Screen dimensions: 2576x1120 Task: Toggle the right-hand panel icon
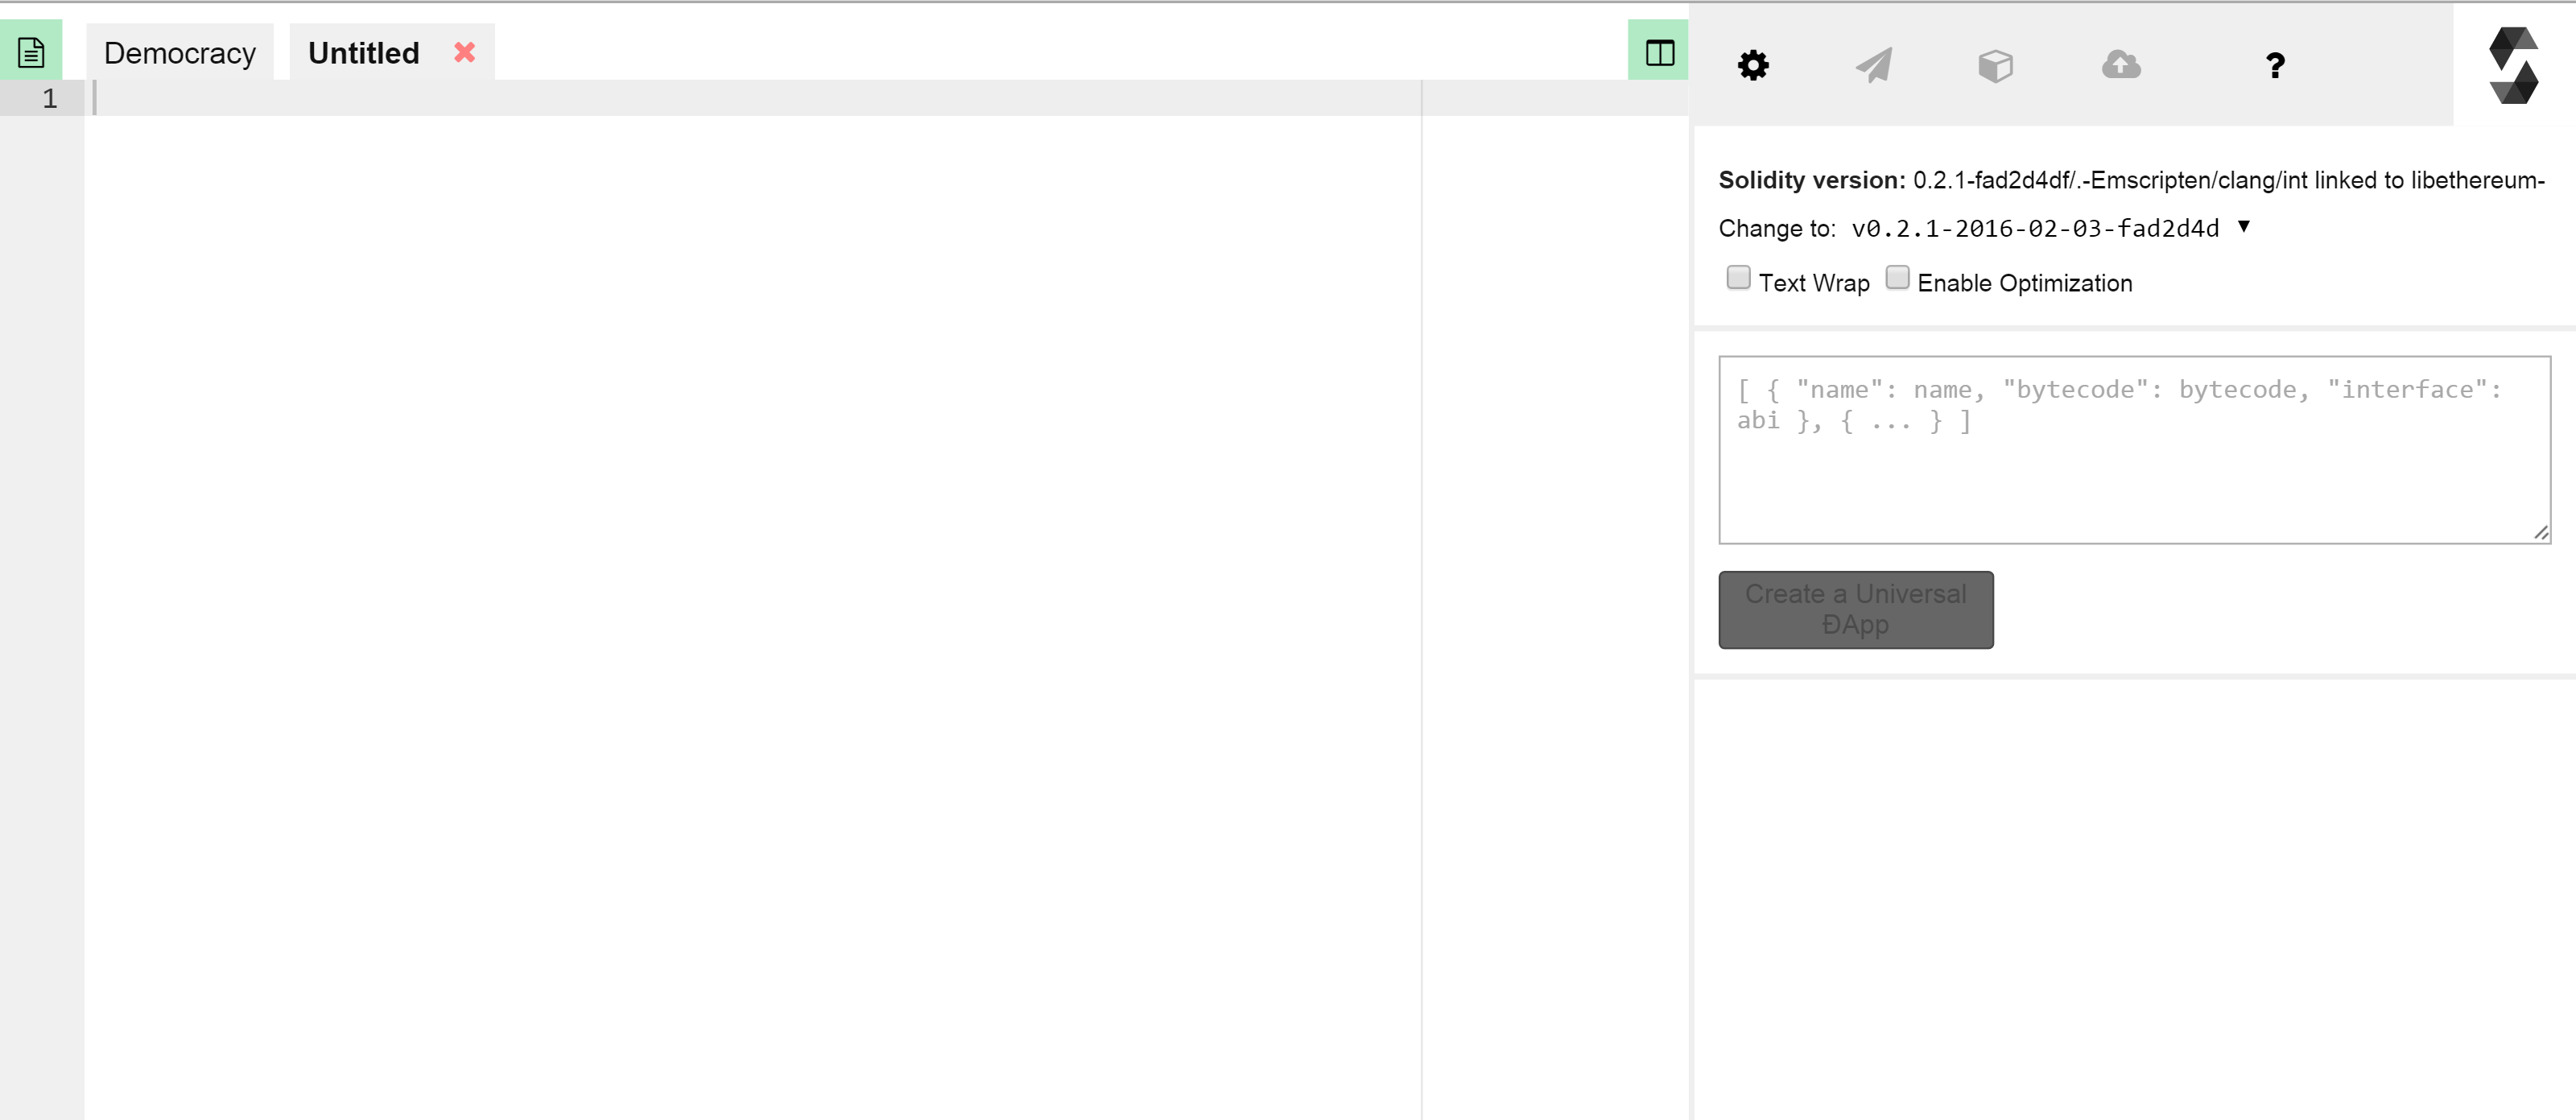click(x=1658, y=52)
